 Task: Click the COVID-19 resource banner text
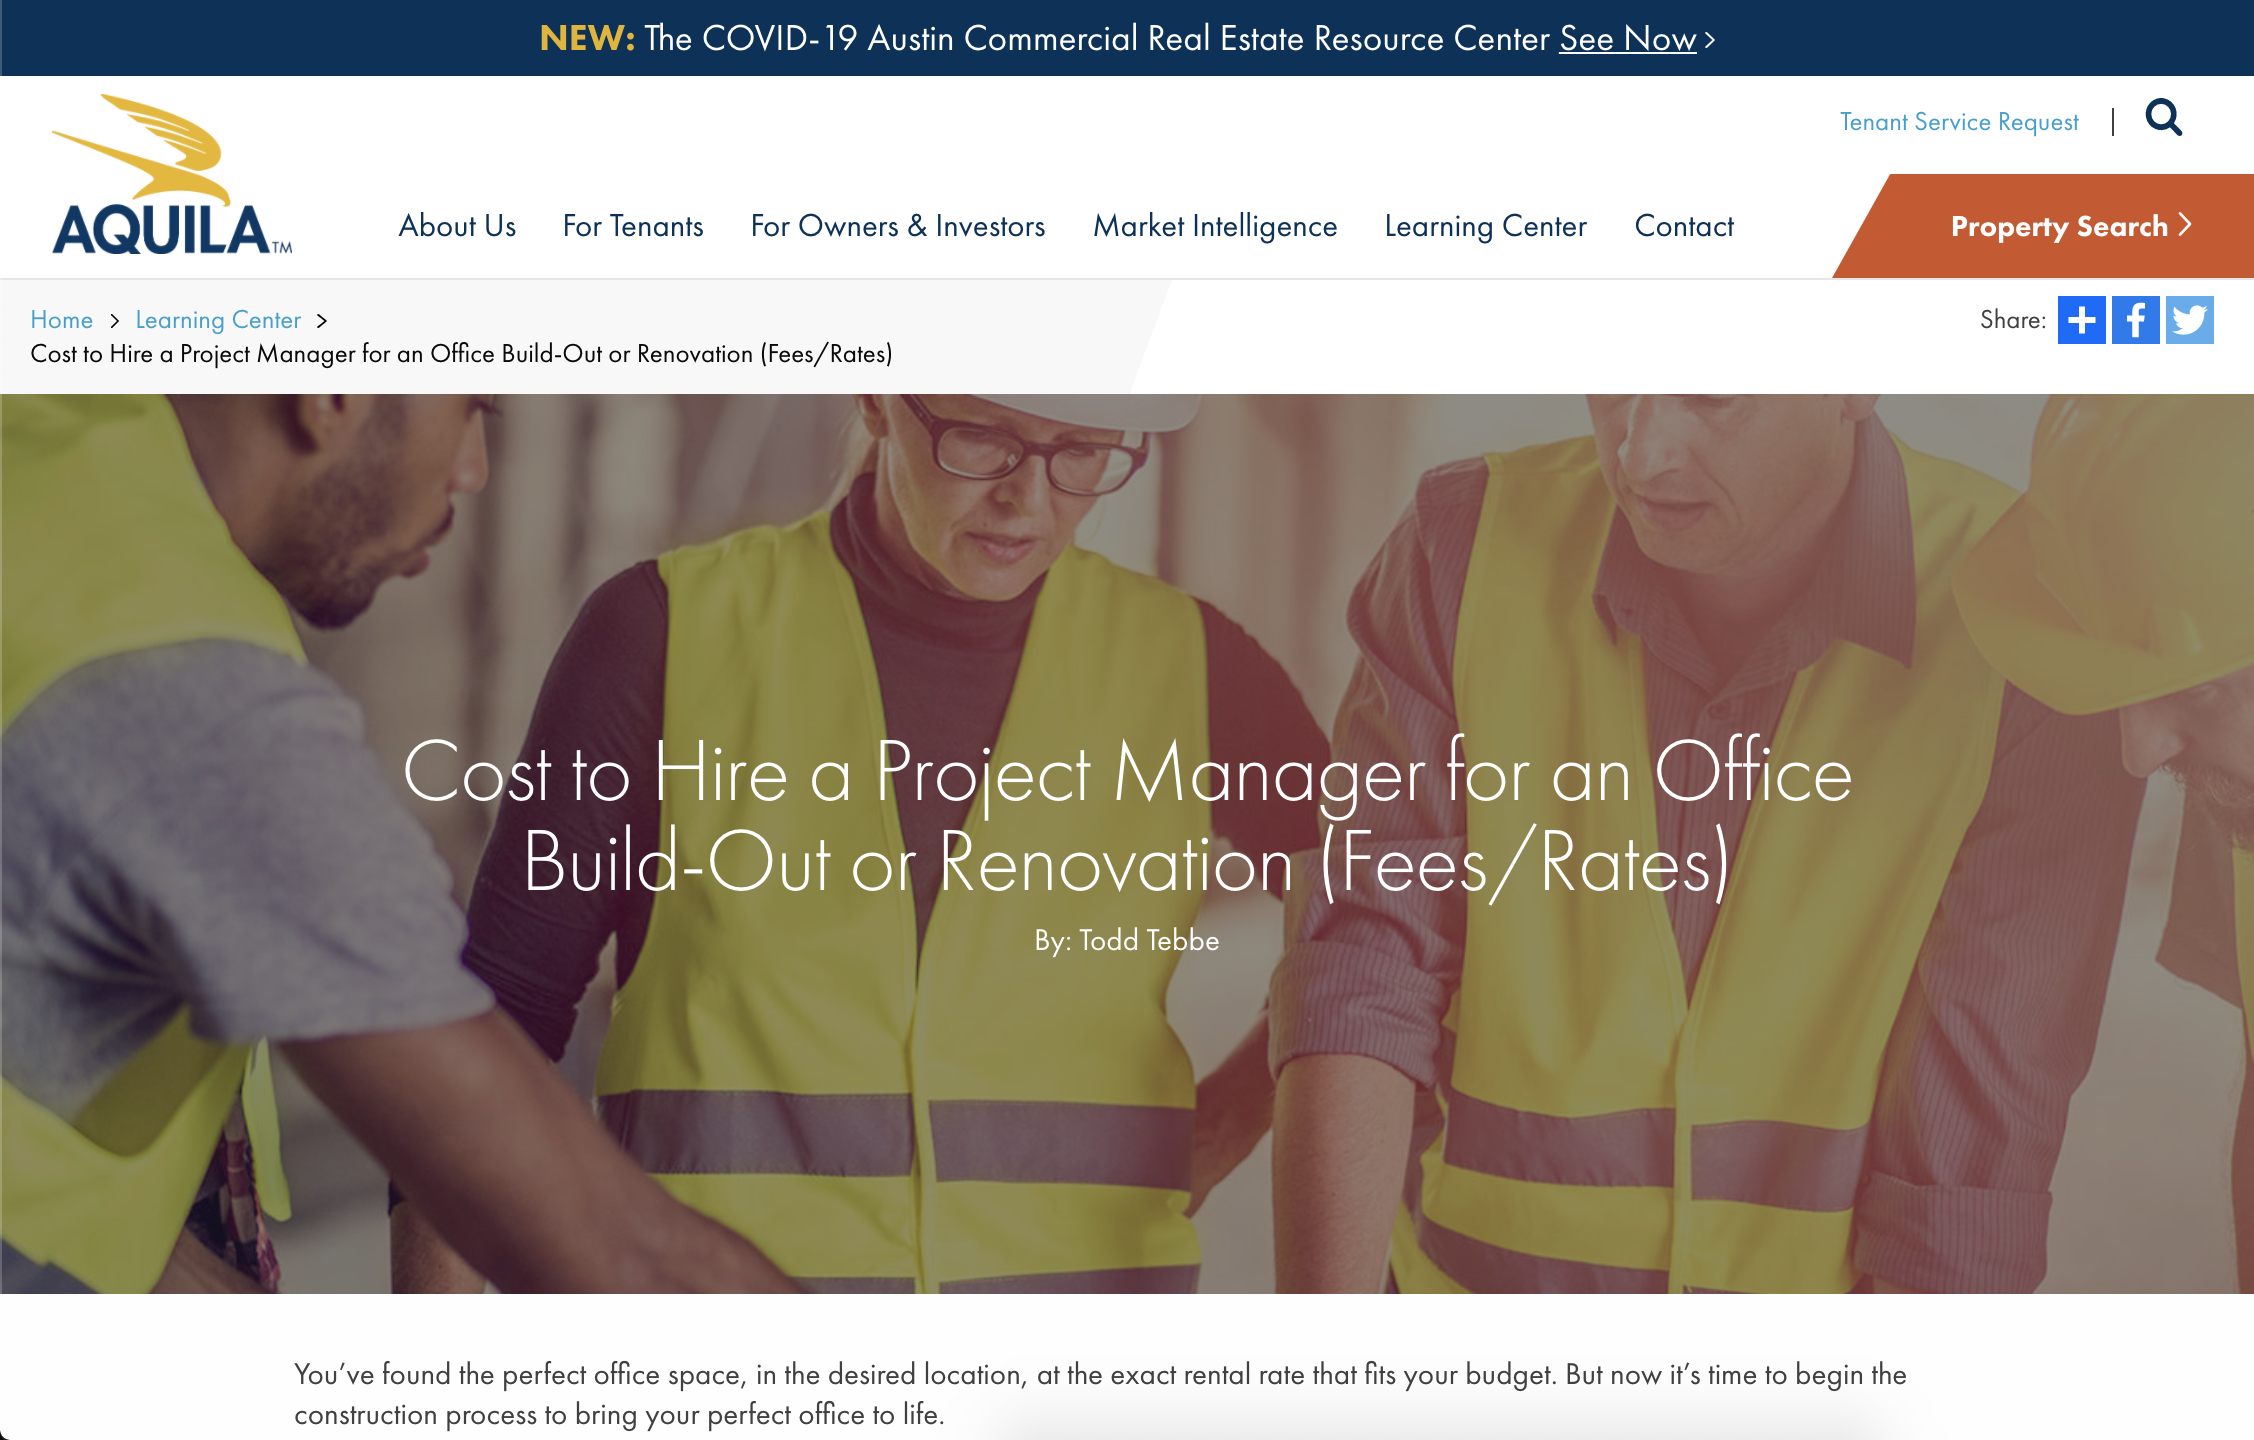(x=1095, y=39)
